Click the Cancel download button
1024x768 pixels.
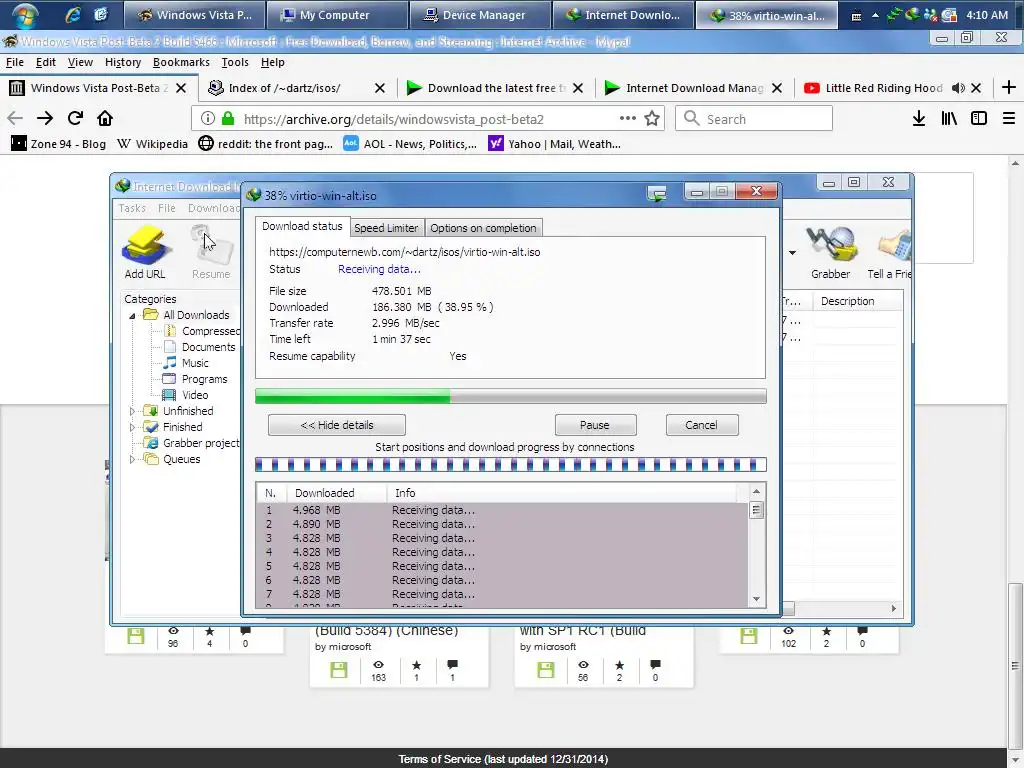[x=701, y=425]
